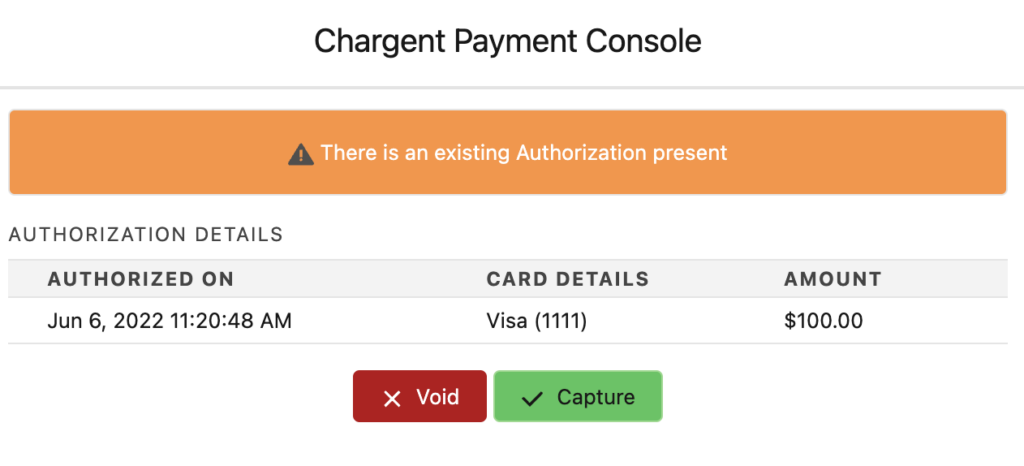Select the $100.00 amount cell
Viewport: 1024px width, 466px height.
coord(824,321)
